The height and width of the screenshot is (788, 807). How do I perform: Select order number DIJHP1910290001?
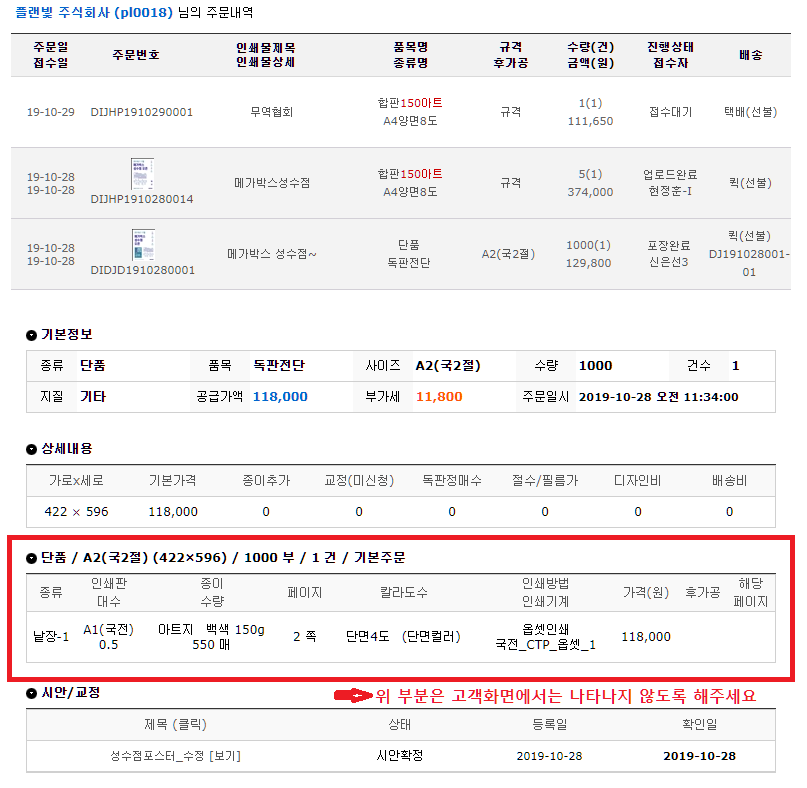142,112
